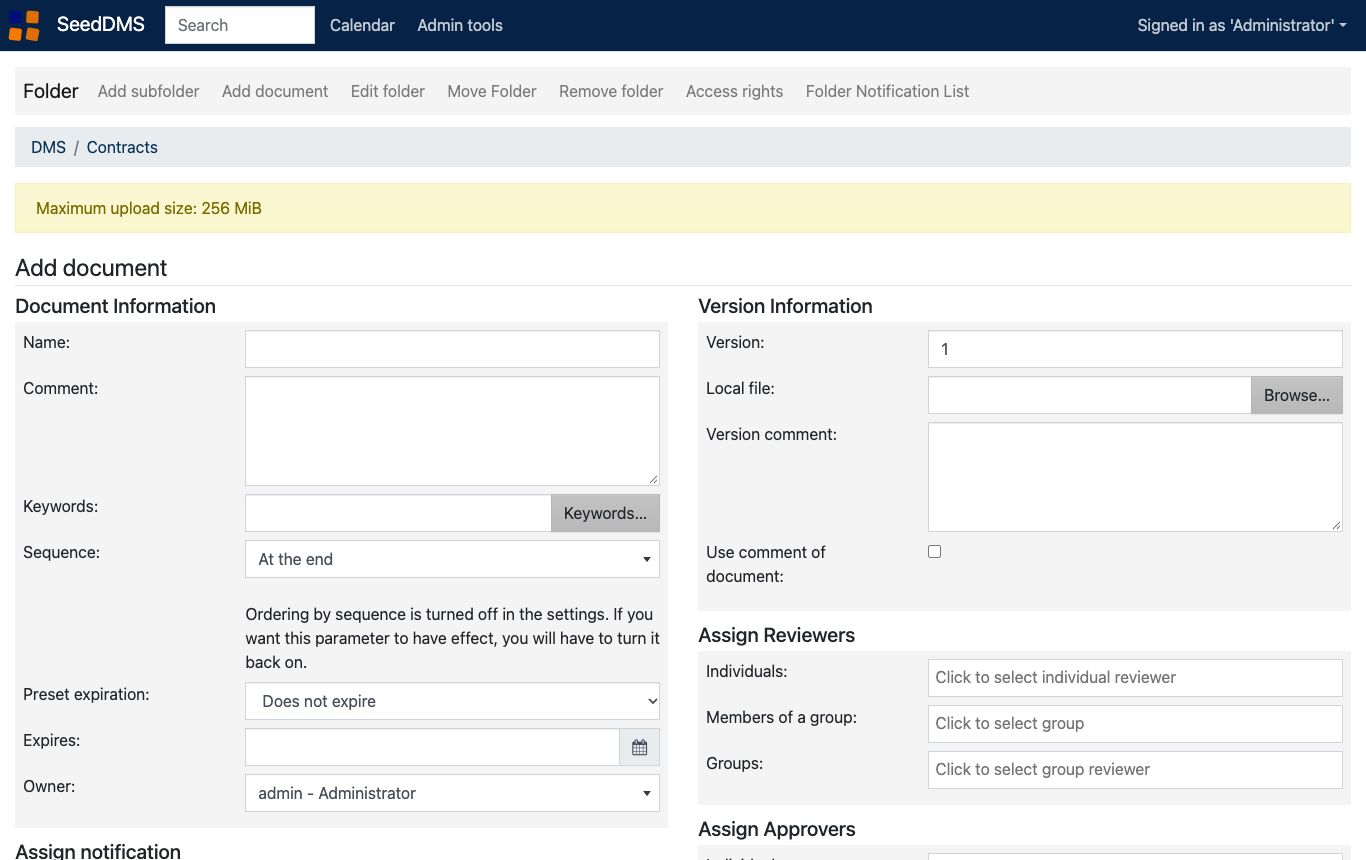Focus the Search field in the navbar

click(x=240, y=25)
